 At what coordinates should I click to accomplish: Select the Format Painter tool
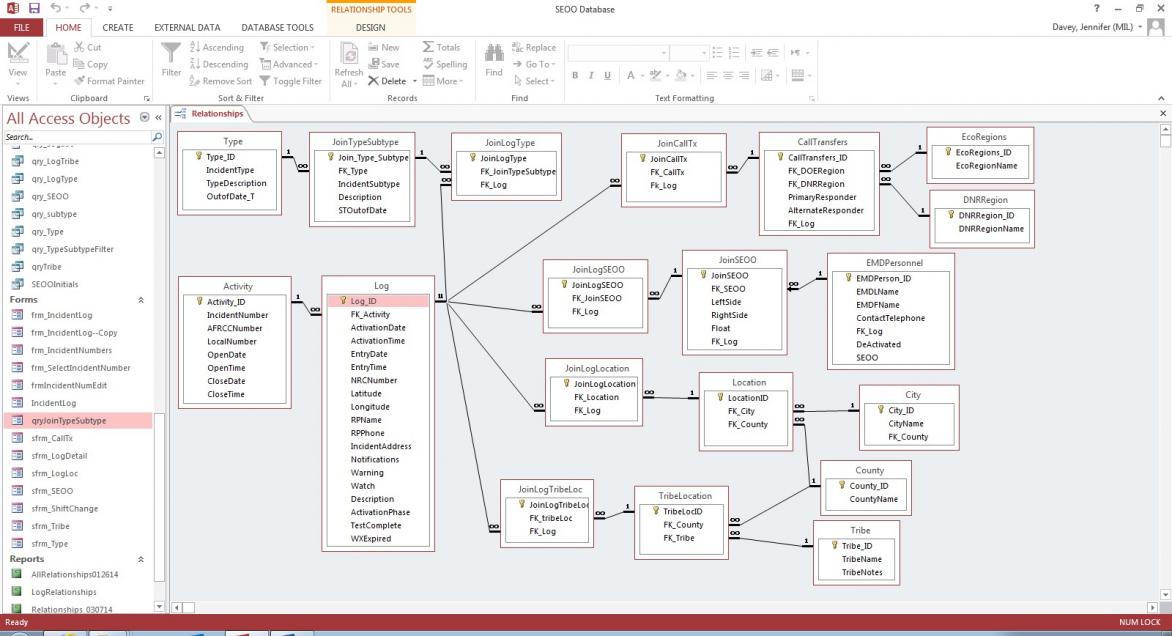pyautogui.click(x=109, y=81)
